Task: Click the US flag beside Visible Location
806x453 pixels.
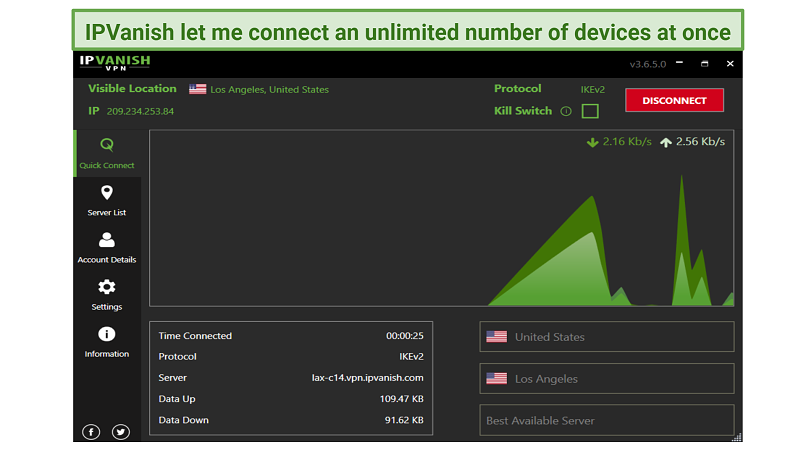Action: [197, 89]
